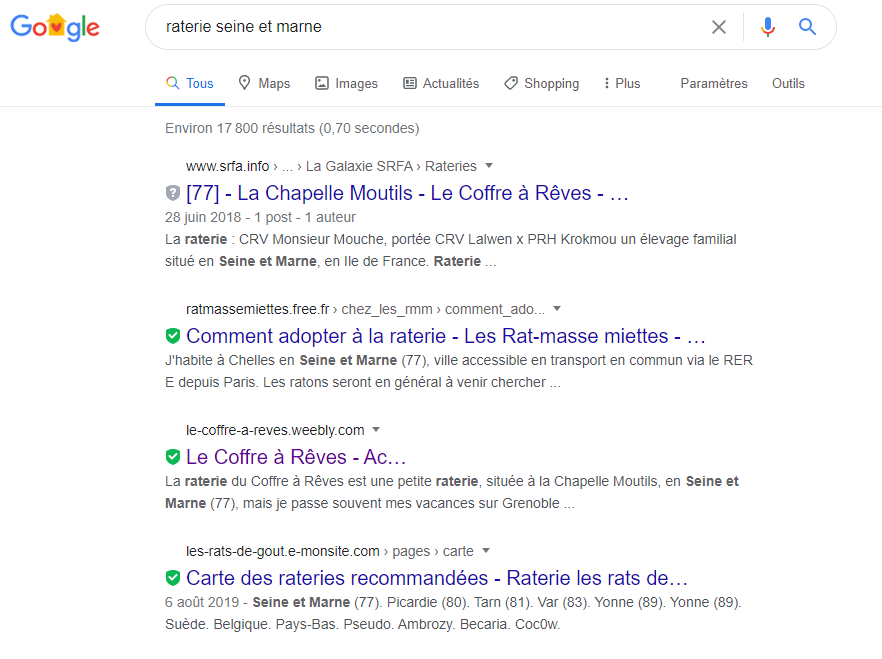Click the microphone icon for voice search

point(767,27)
